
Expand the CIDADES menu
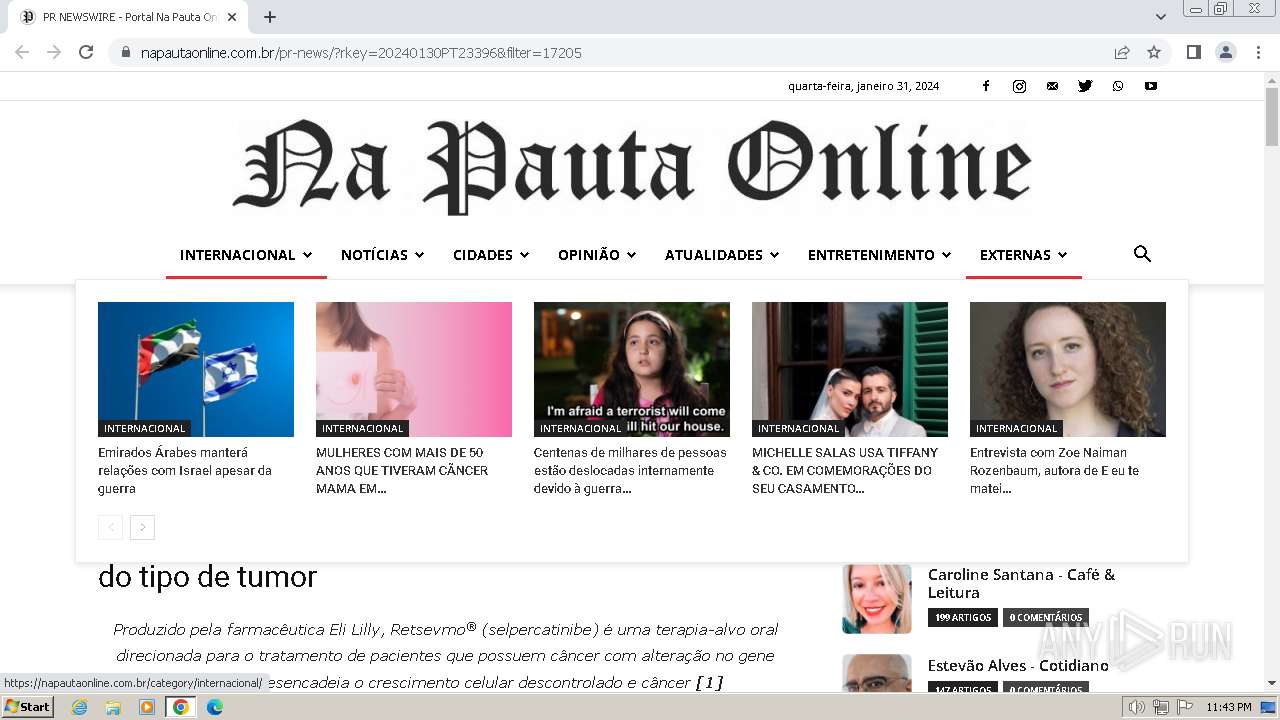491,255
